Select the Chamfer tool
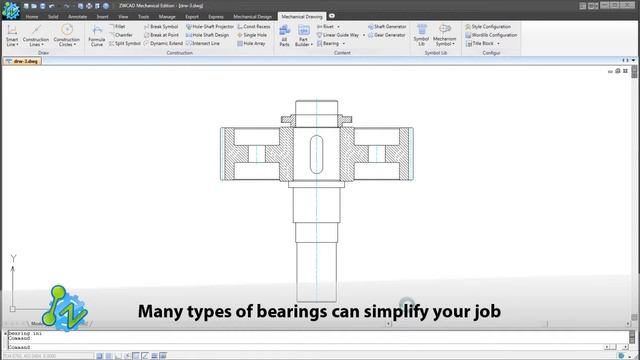Viewport: 640px width, 360px height. (120, 35)
